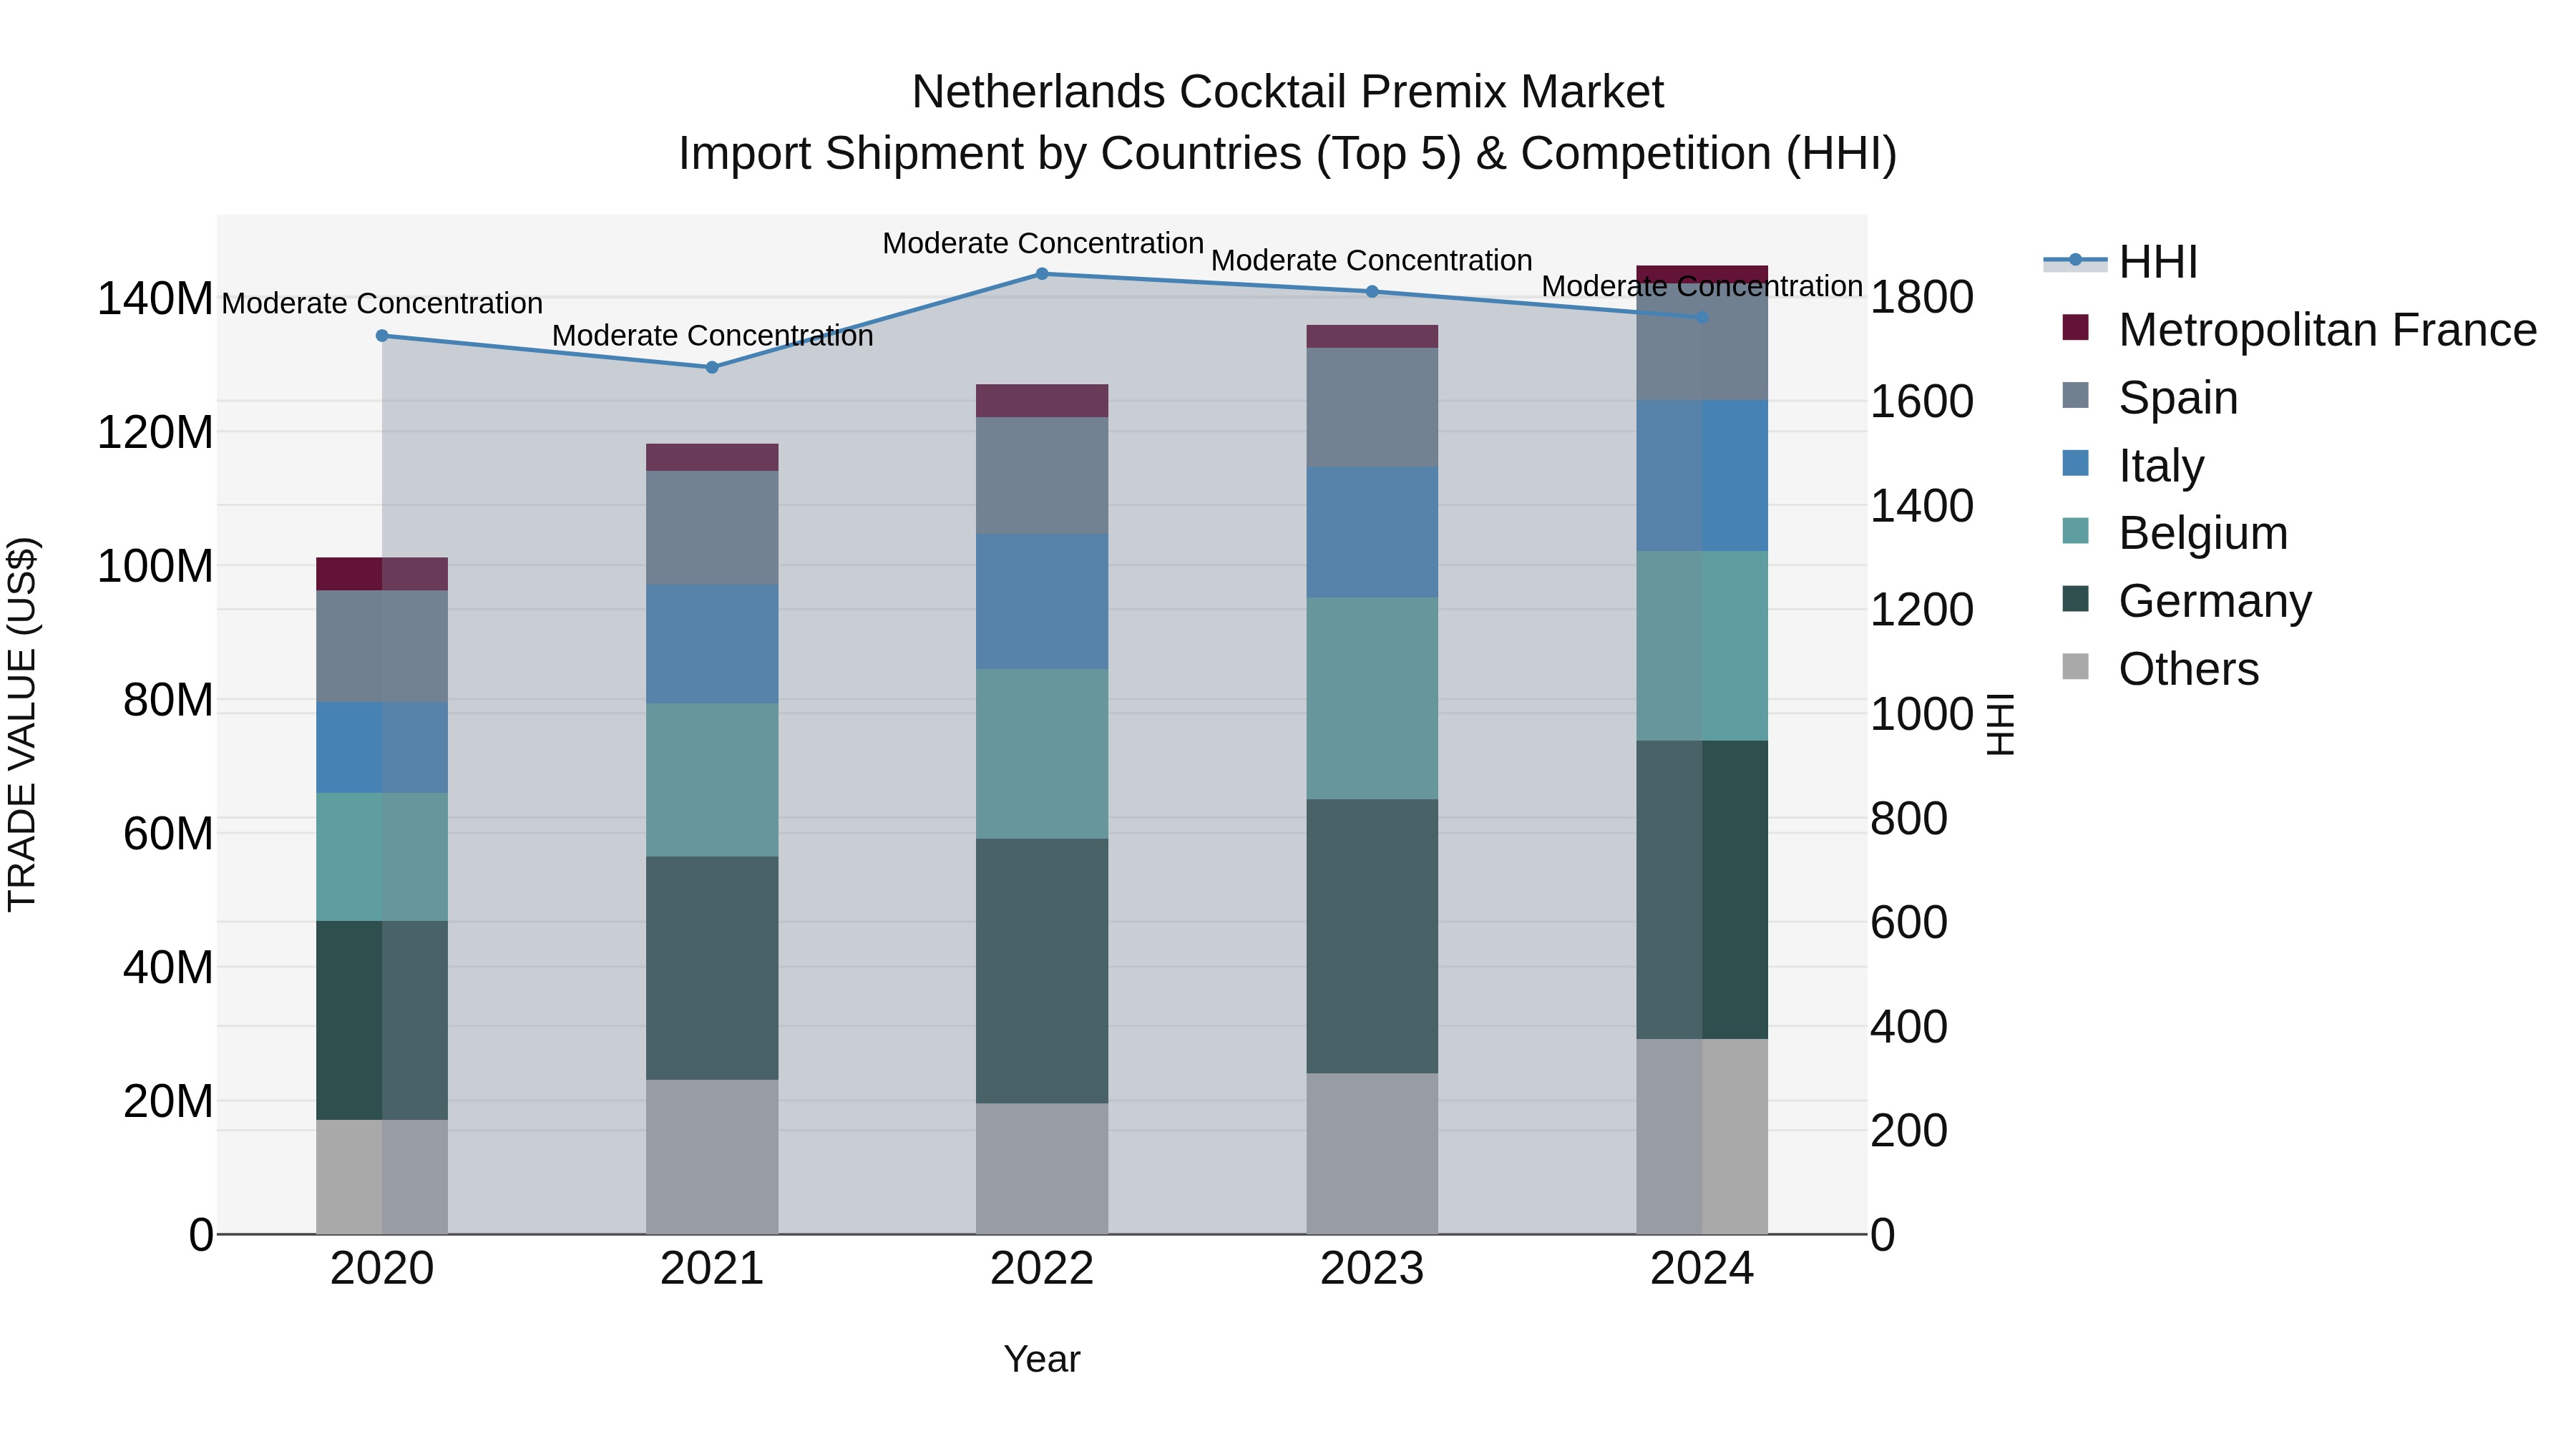Toggle the Others legend entry

(2160, 669)
